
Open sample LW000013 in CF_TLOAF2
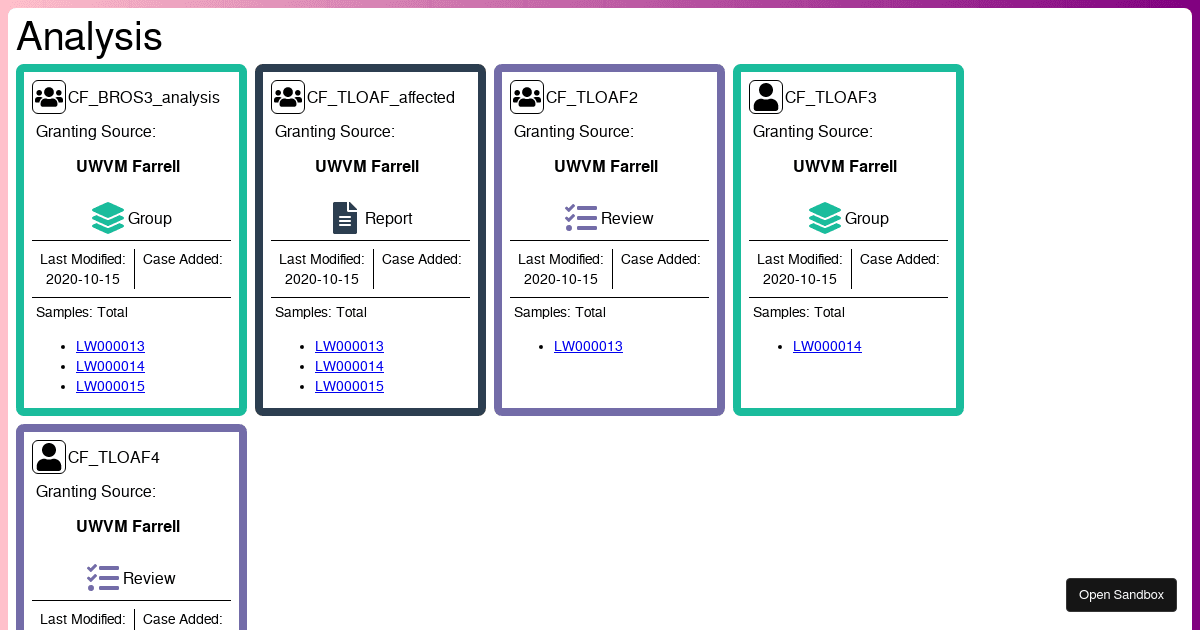click(588, 346)
